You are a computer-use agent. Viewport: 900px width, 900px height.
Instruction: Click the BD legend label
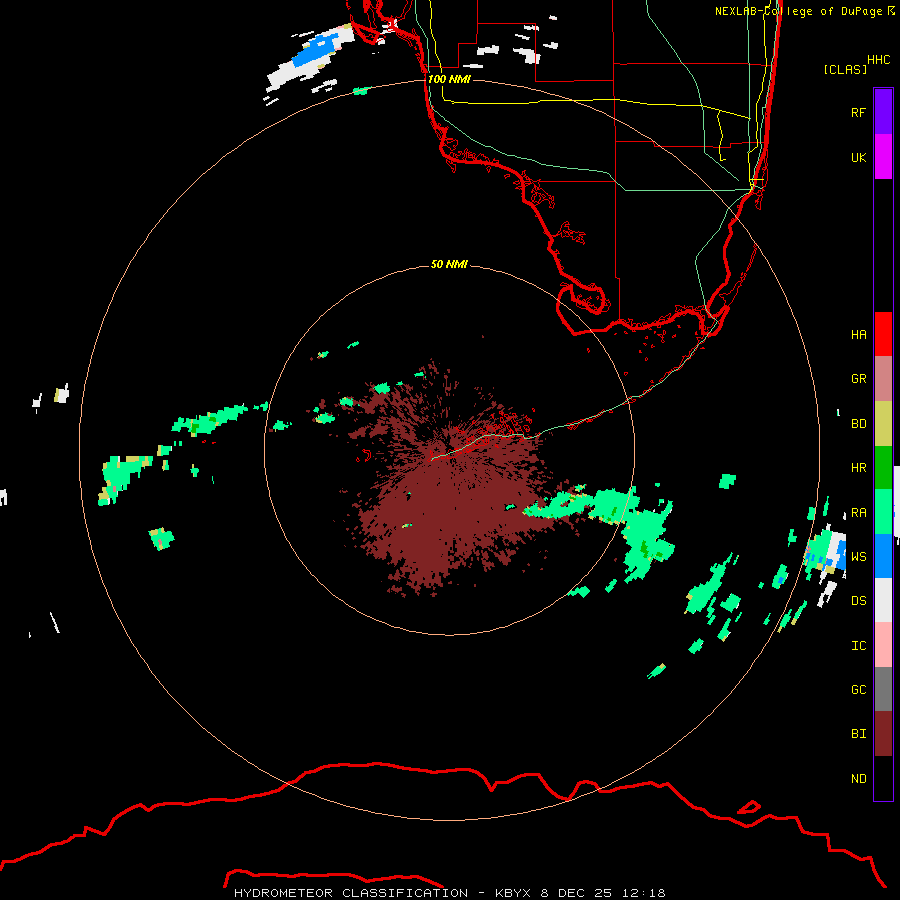pos(858,424)
